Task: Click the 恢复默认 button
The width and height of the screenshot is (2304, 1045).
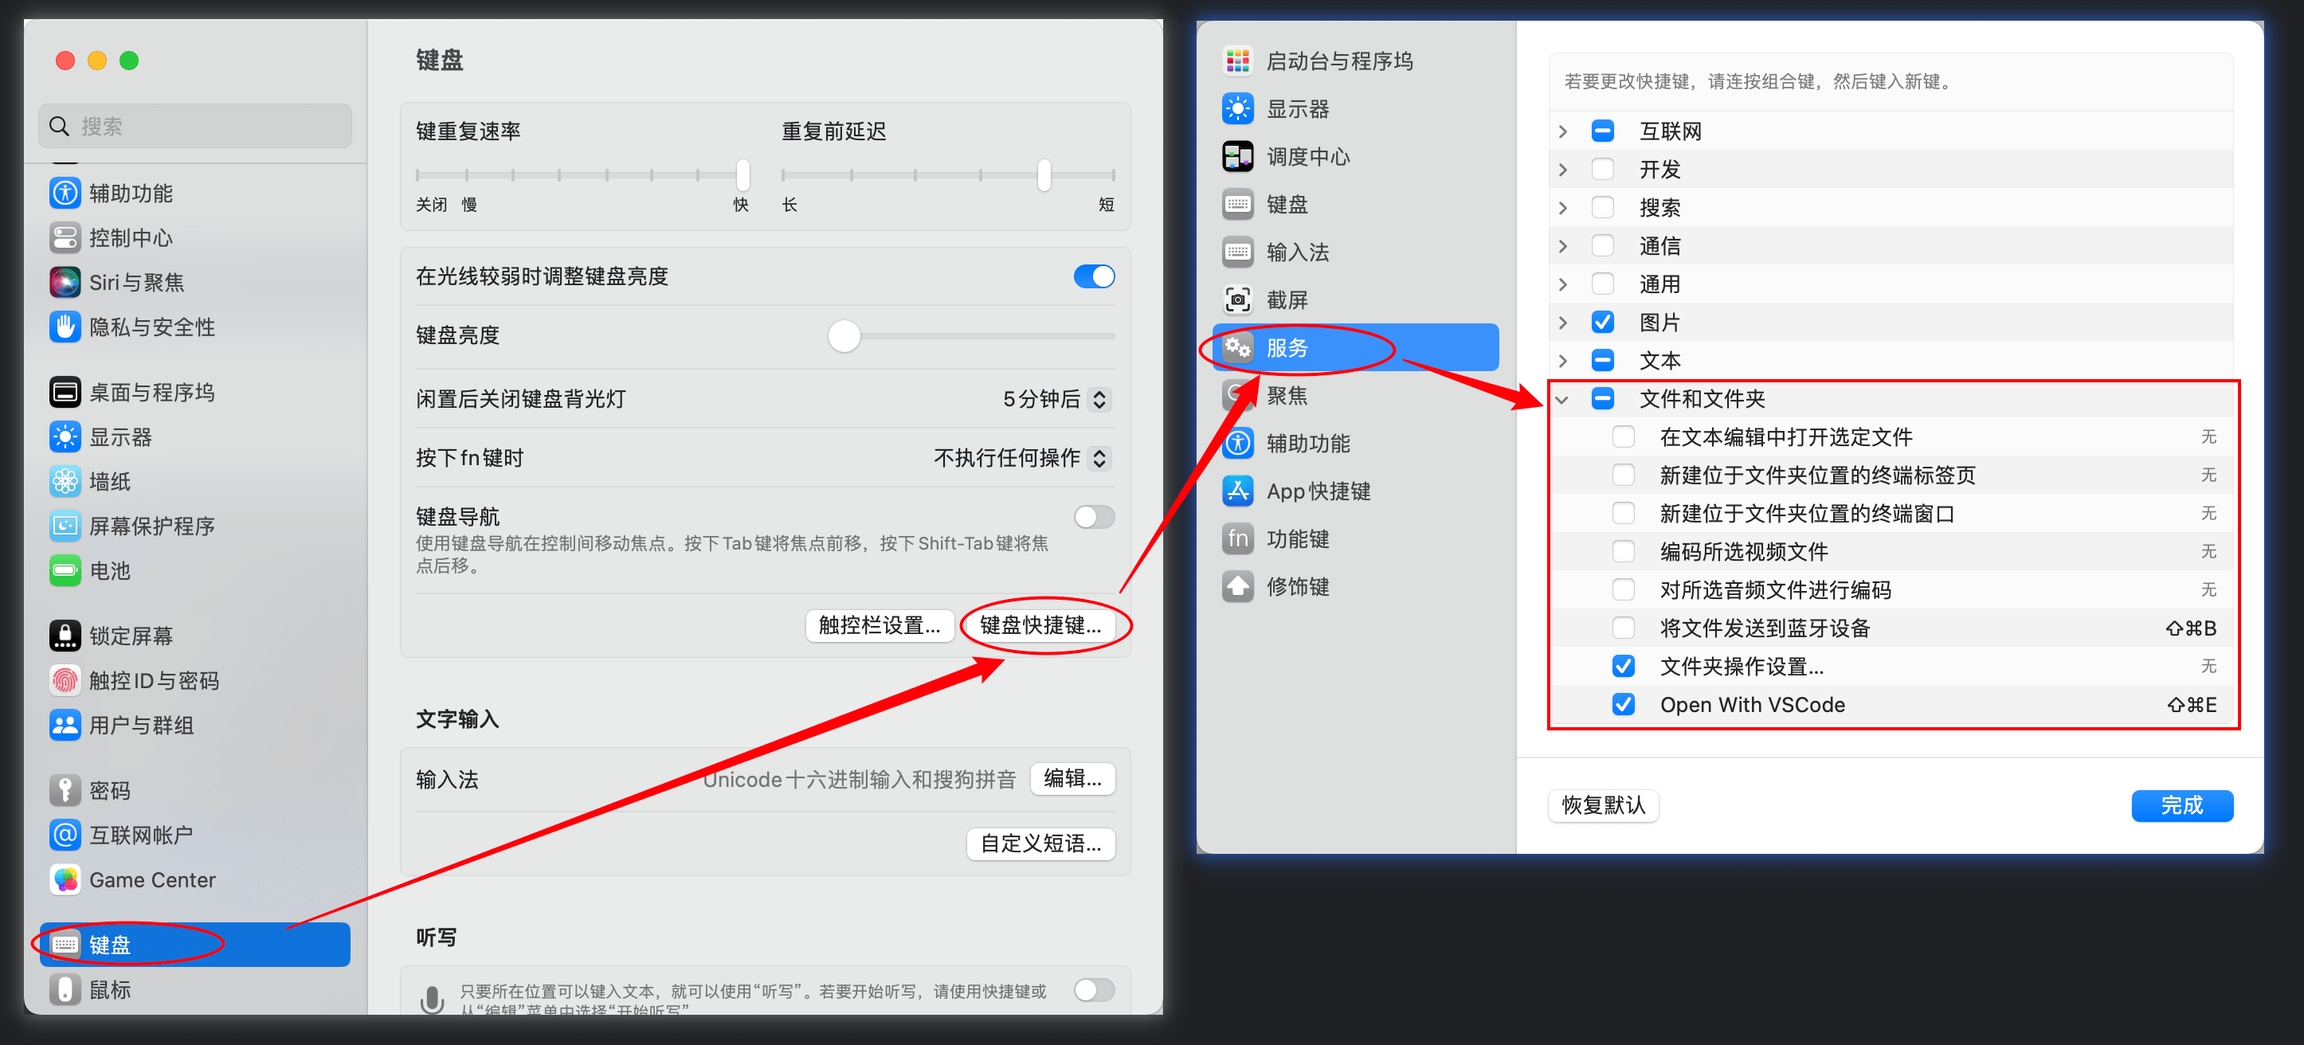Action: (x=1603, y=806)
